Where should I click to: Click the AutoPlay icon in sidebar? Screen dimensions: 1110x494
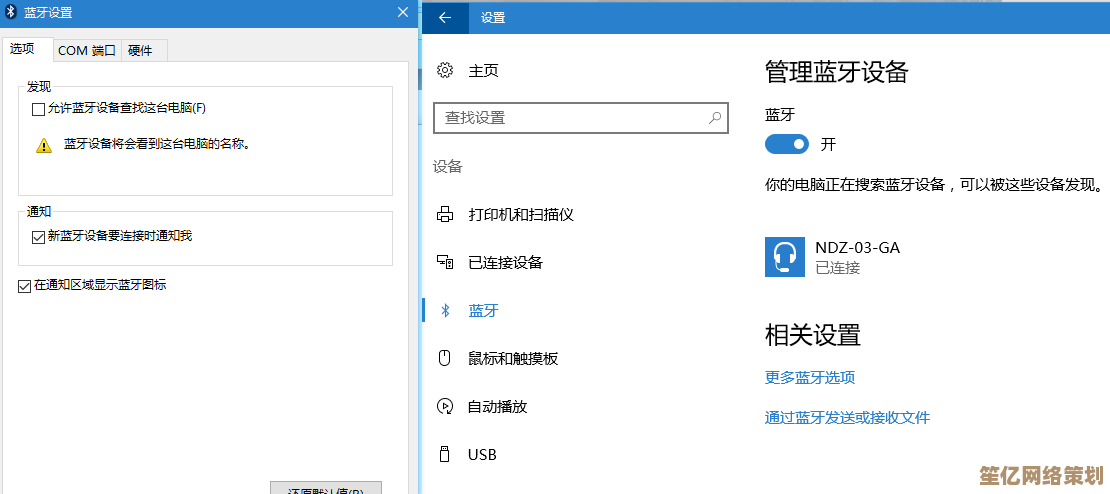[x=446, y=406]
